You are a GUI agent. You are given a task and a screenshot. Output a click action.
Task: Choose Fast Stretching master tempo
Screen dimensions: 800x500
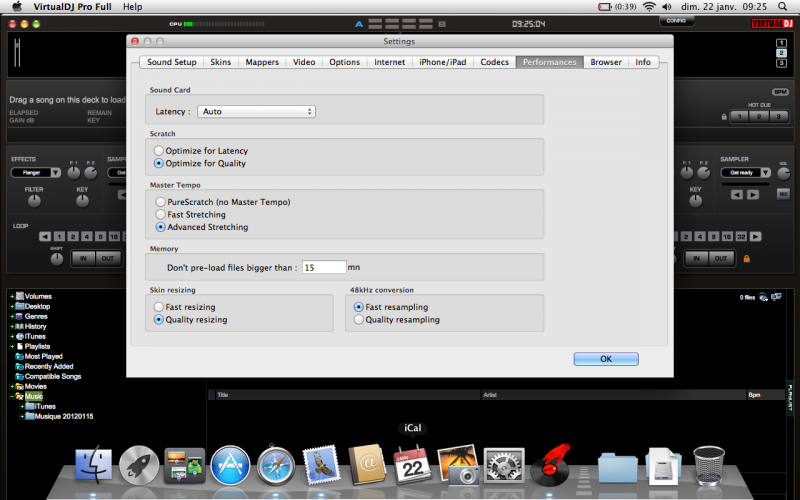(160, 214)
